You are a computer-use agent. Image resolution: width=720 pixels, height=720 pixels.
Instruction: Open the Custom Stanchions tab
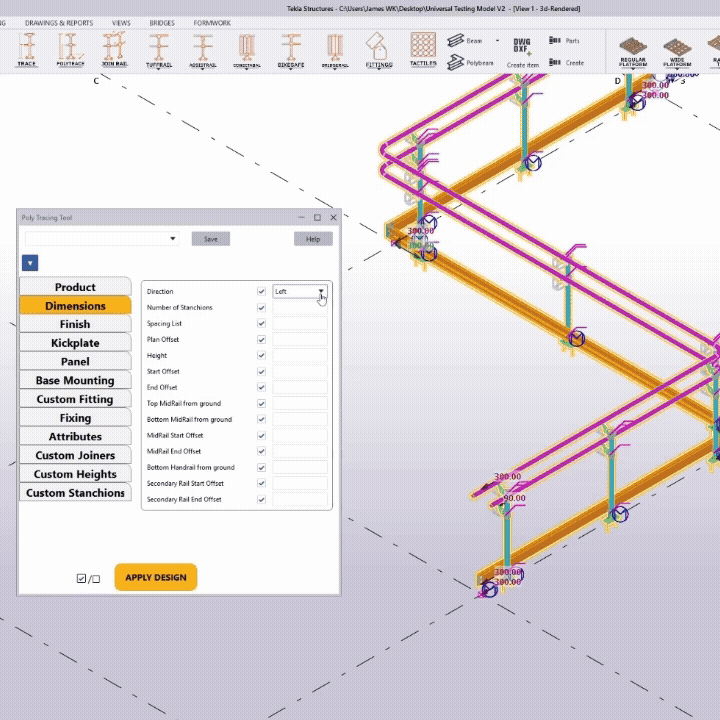coord(75,493)
